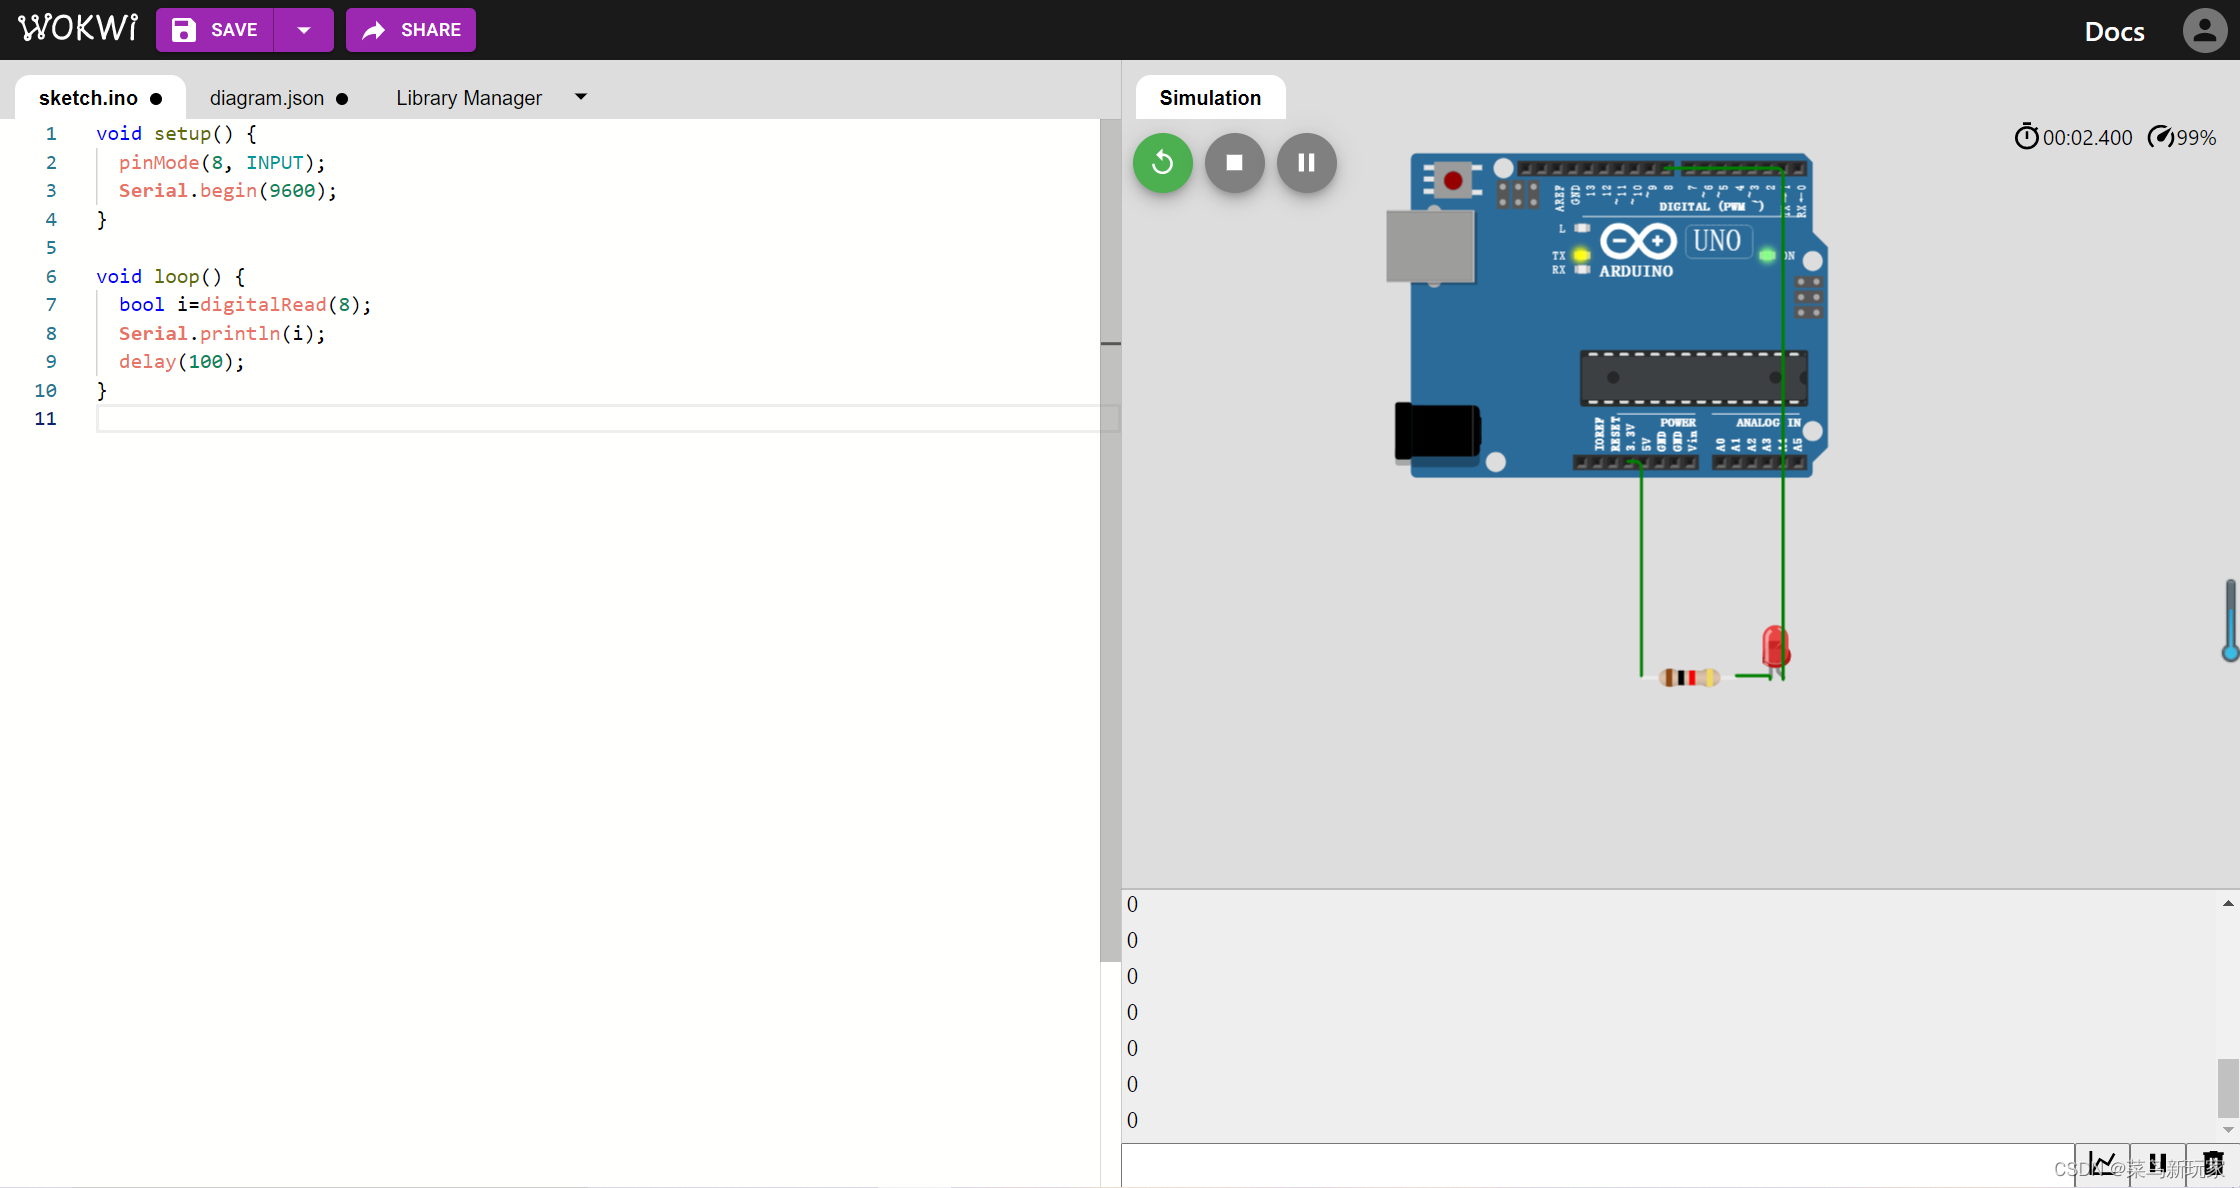Clear serial monitor with trash icon
Viewport: 2240px width, 1188px height.
[x=2212, y=1165]
